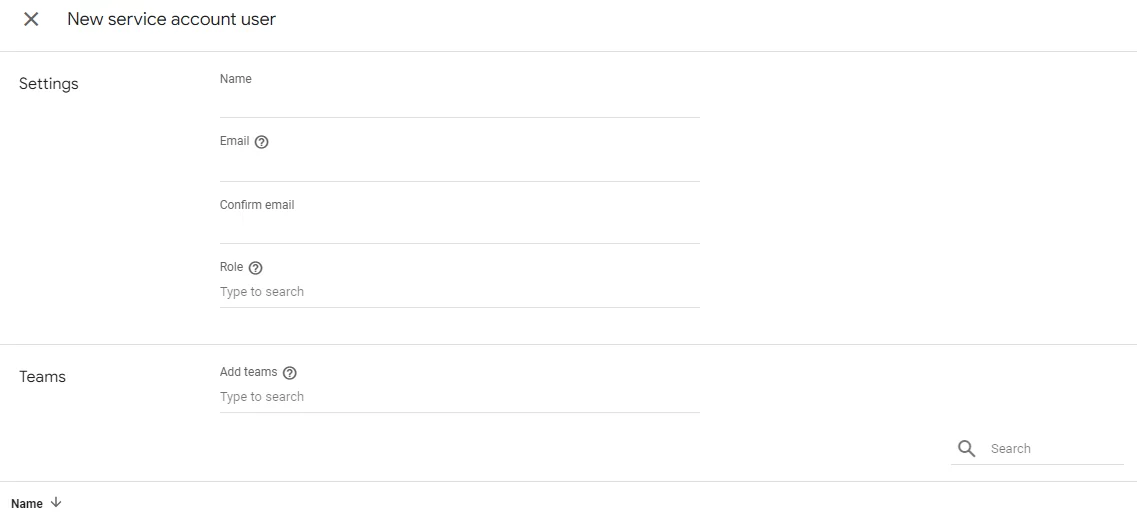Select the Confirm email field
This screenshot has height=520, width=1137.
[460, 231]
